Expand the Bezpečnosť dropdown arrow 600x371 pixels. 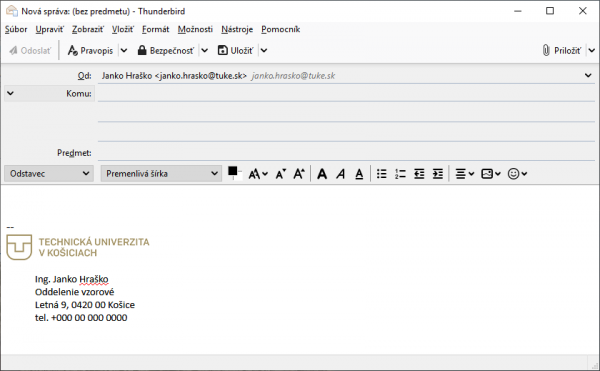click(205, 50)
